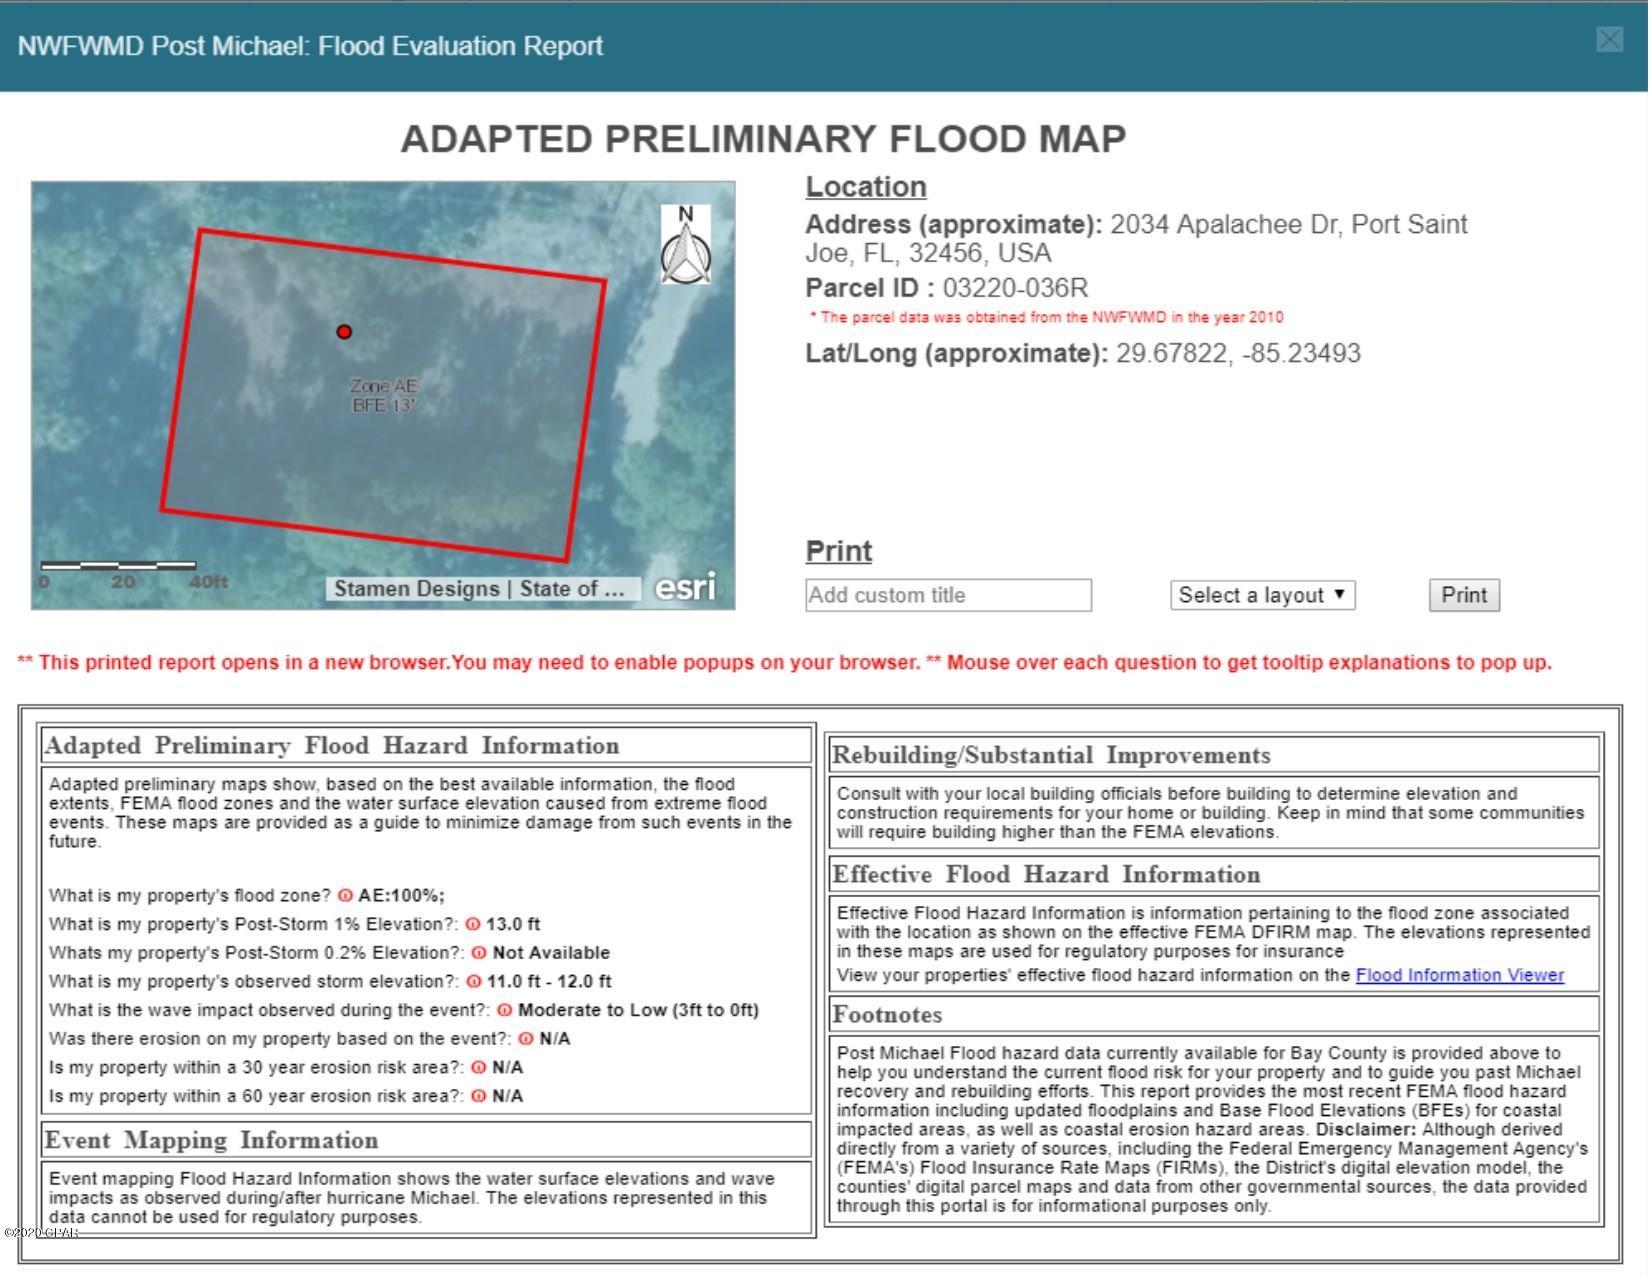Click the Stamen Designs map attribution
Viewport: 1650px width, 1275px height.
[479, 589]
